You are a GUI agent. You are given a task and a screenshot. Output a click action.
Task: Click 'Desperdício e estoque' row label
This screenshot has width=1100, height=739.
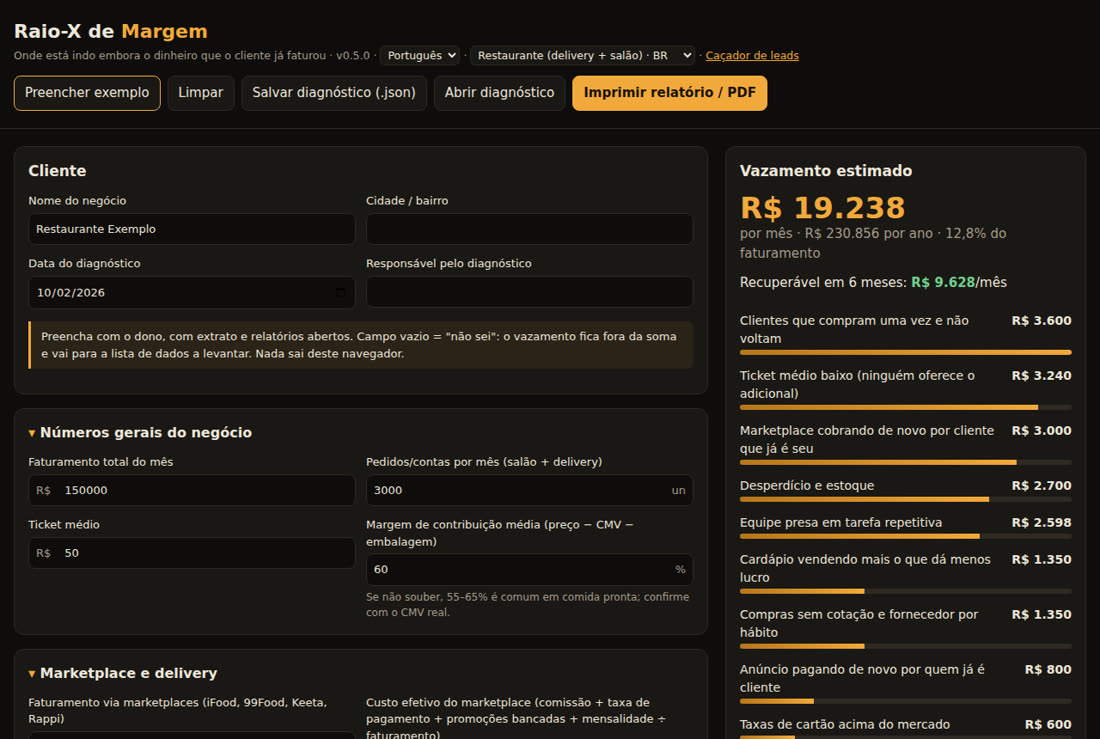[x=807, y=486]
